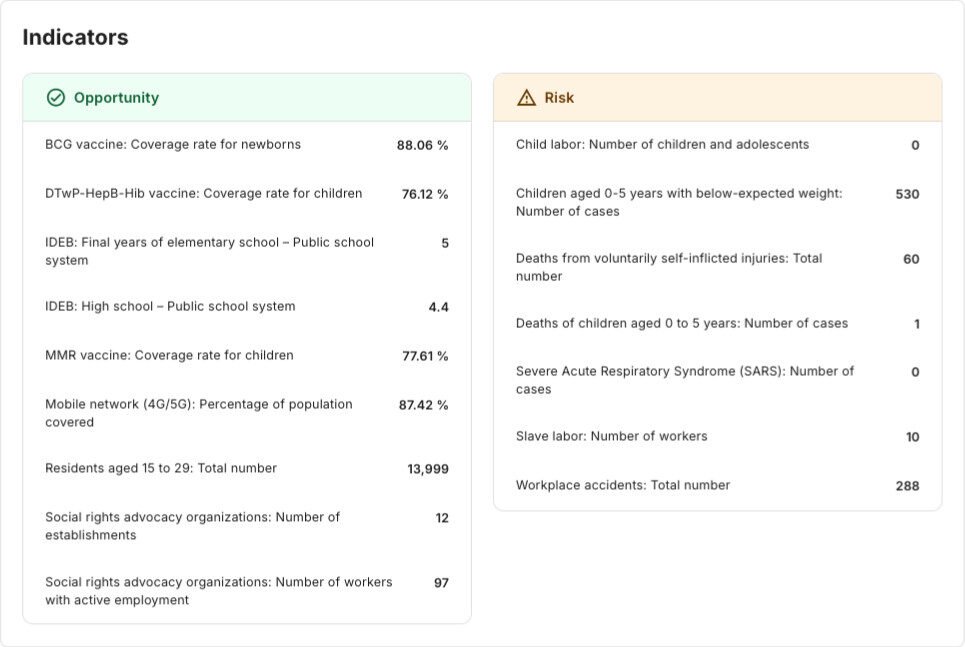Select the Opportunity panel header label
The height and width of the screenshot is (647, 965).
click(x=116, y=98)
